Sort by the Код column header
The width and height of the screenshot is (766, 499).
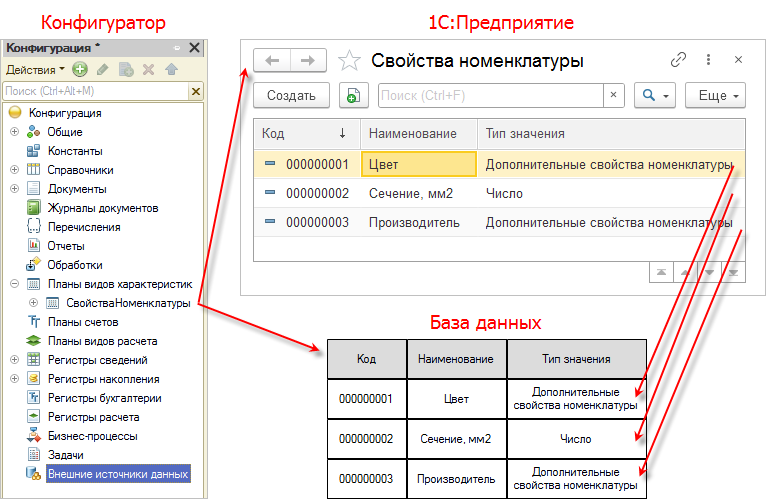click(x=307, y=133)
